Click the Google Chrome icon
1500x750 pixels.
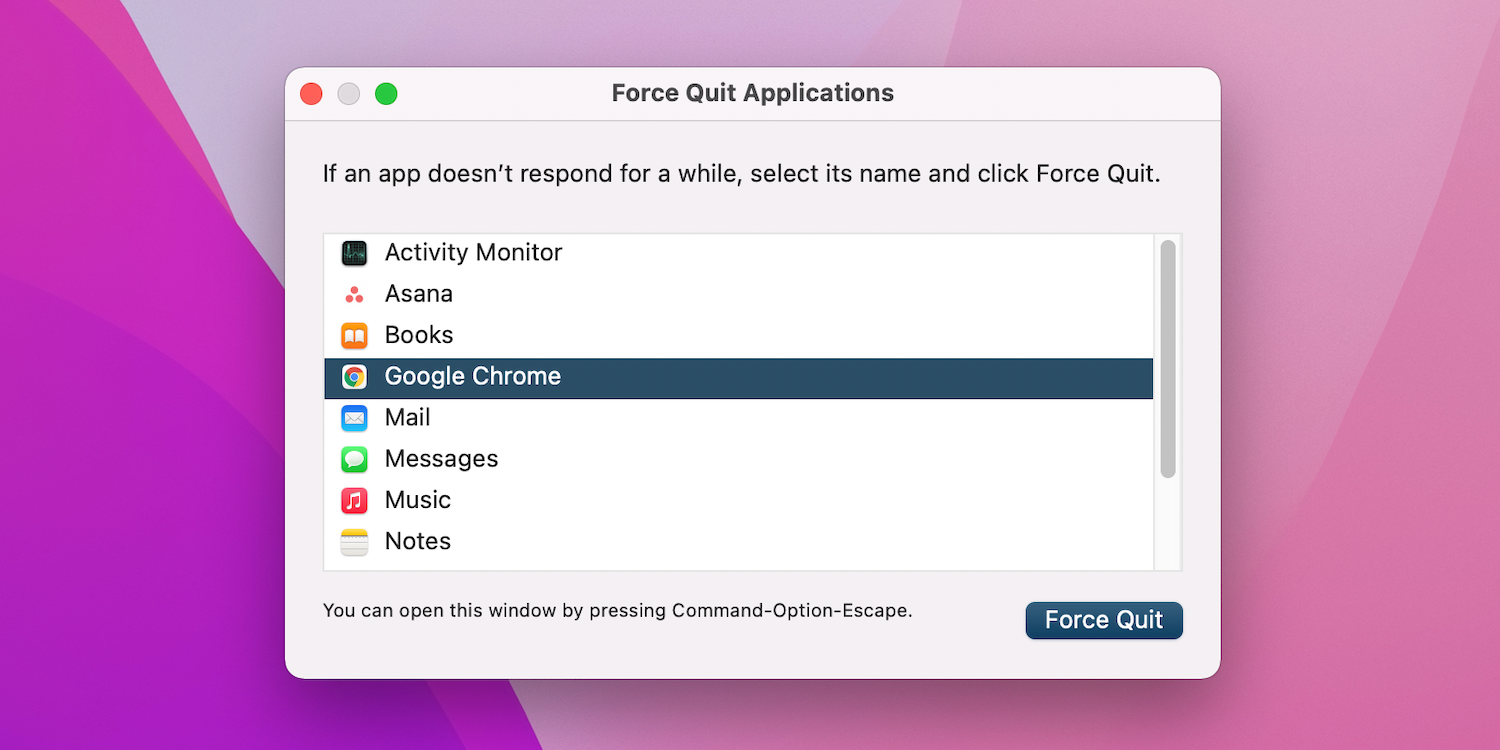[354, 377]
